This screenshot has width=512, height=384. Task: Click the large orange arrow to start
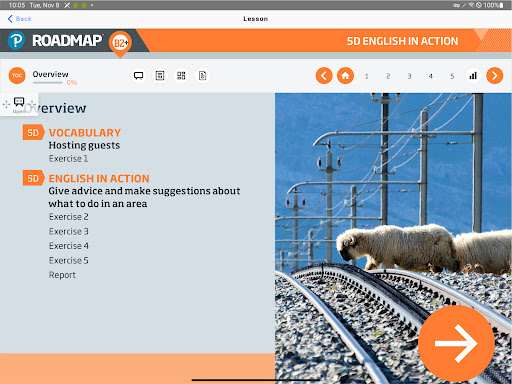tap(456, 343)
